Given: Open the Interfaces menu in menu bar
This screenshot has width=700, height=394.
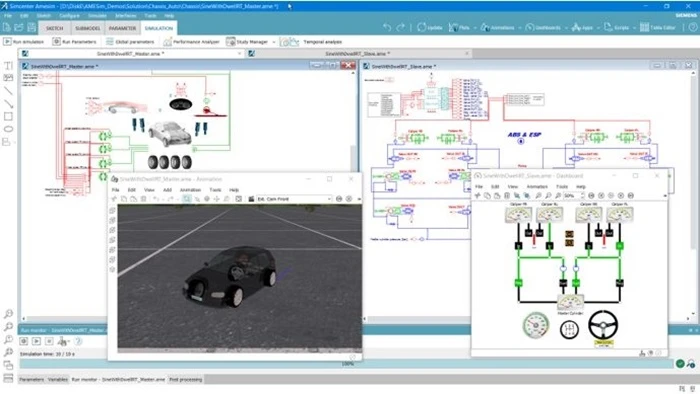Looking at the screenshot, I should [125, 16].
